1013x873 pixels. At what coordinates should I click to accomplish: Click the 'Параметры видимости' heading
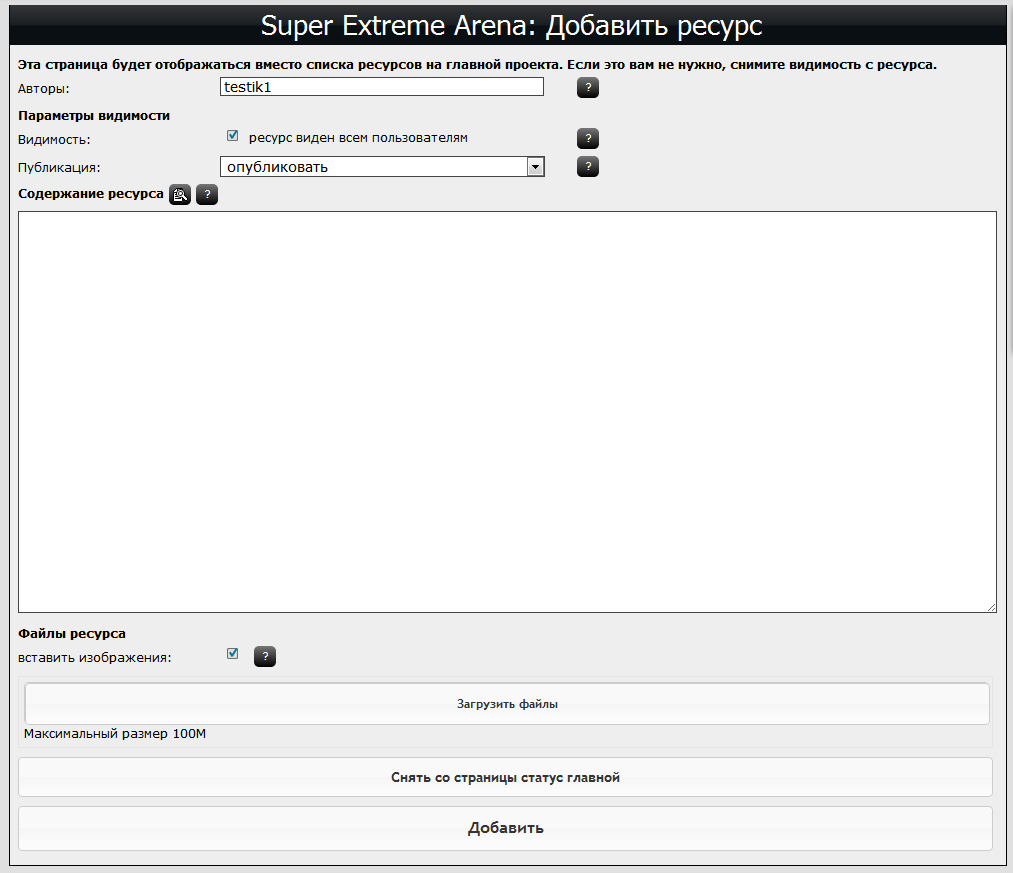94,116
